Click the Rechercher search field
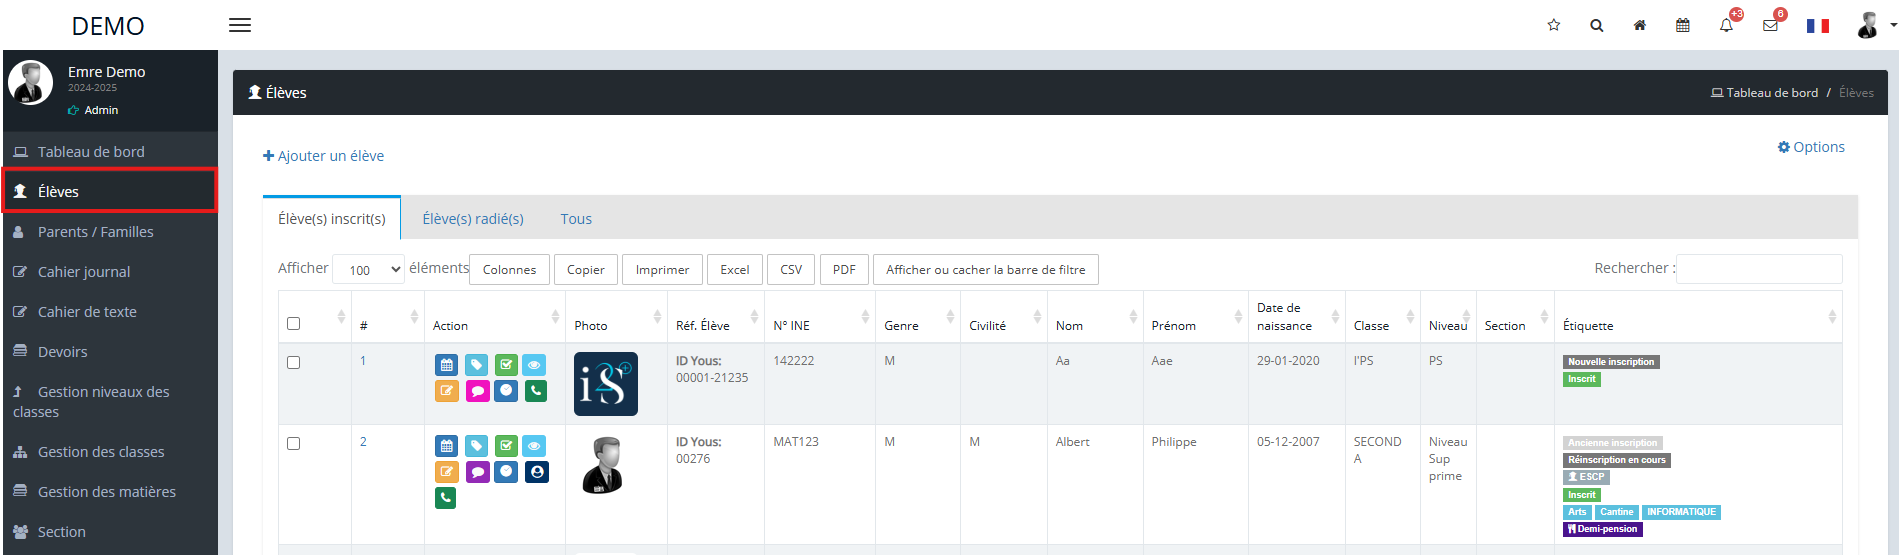 (x=1759, y=269)
